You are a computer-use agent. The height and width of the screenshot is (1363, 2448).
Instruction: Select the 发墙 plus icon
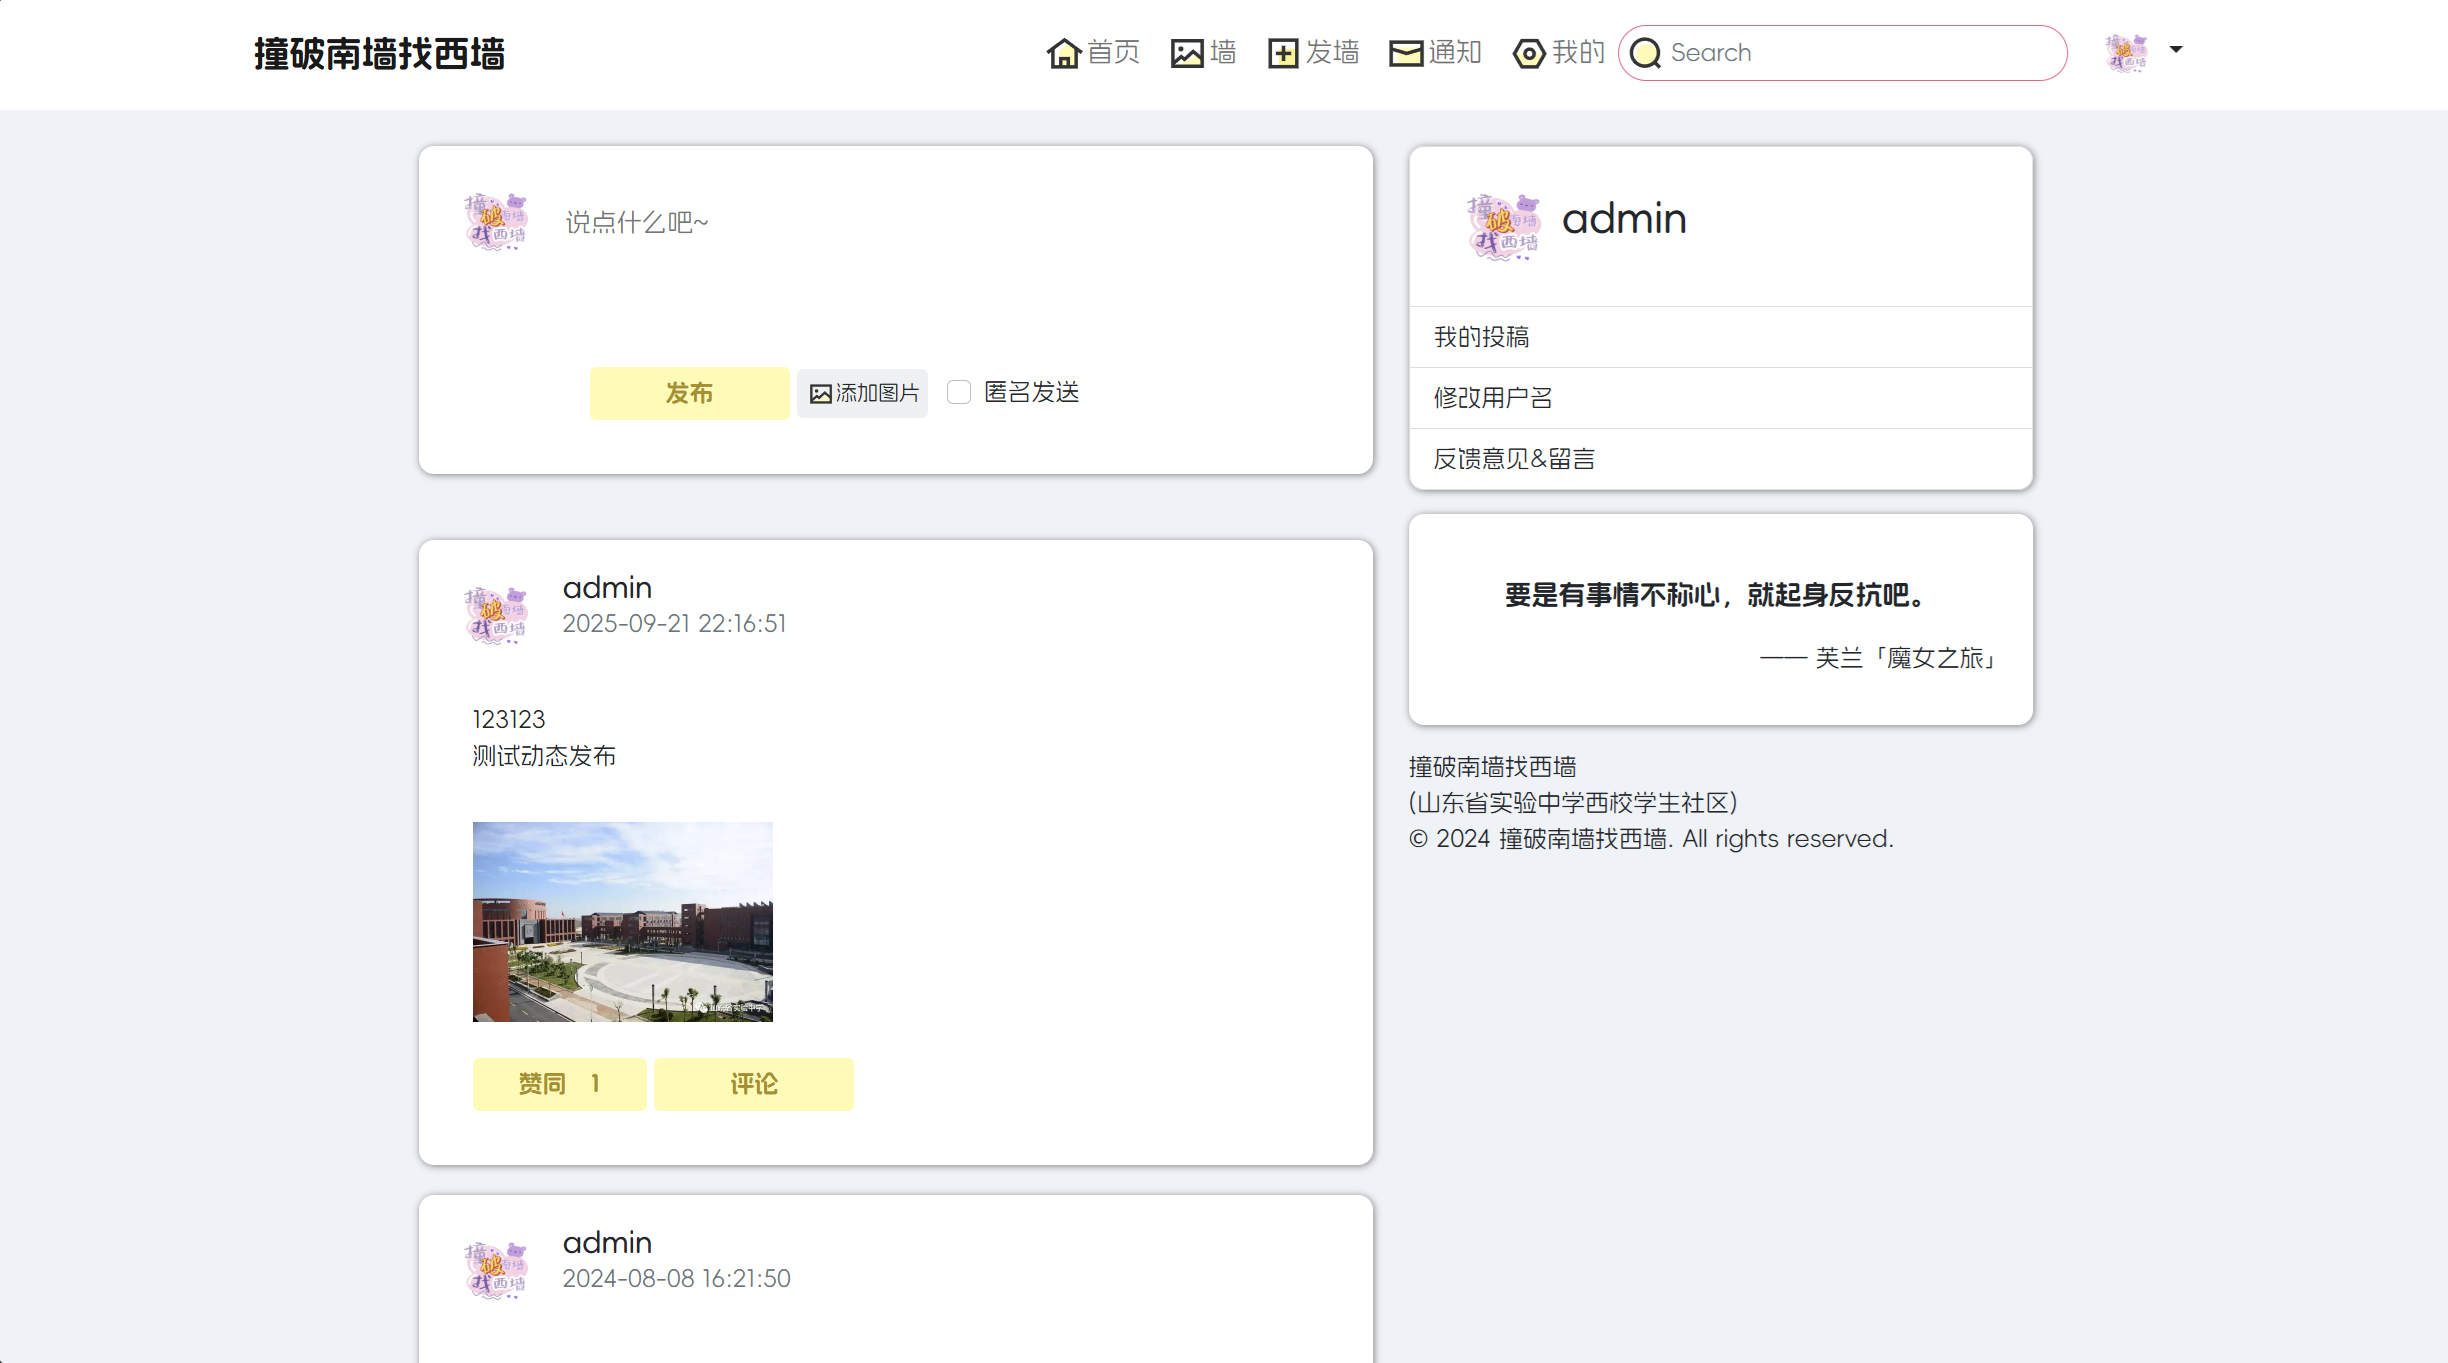click(x=1283, y=52)
